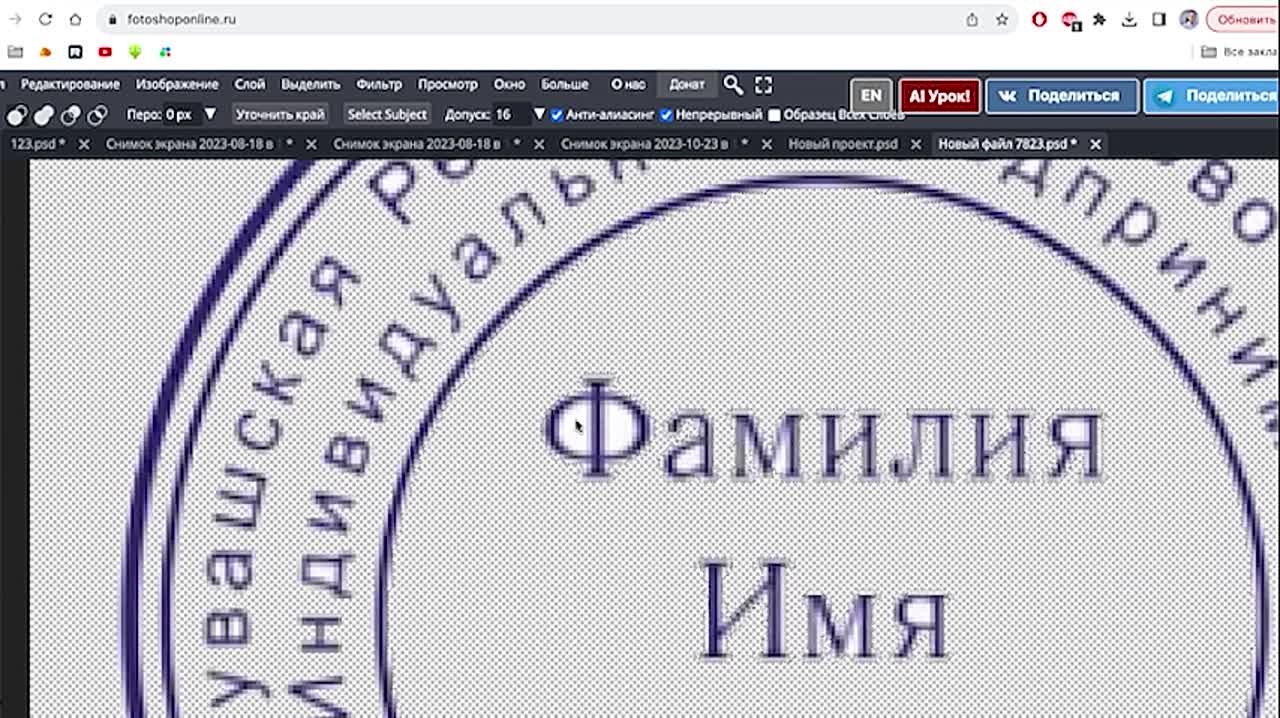Open the orange cloud bookmark icon
The height and width of the screenshot is (718, 1280).
coord(45,52)
